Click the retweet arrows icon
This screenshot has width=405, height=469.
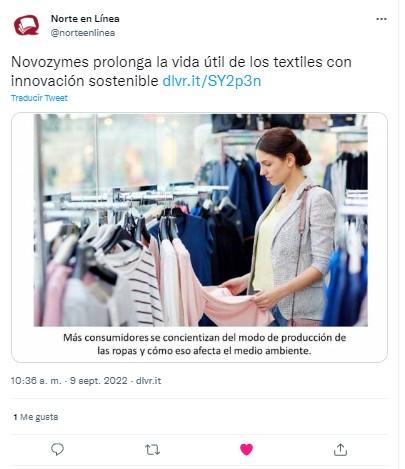point(152,450)
